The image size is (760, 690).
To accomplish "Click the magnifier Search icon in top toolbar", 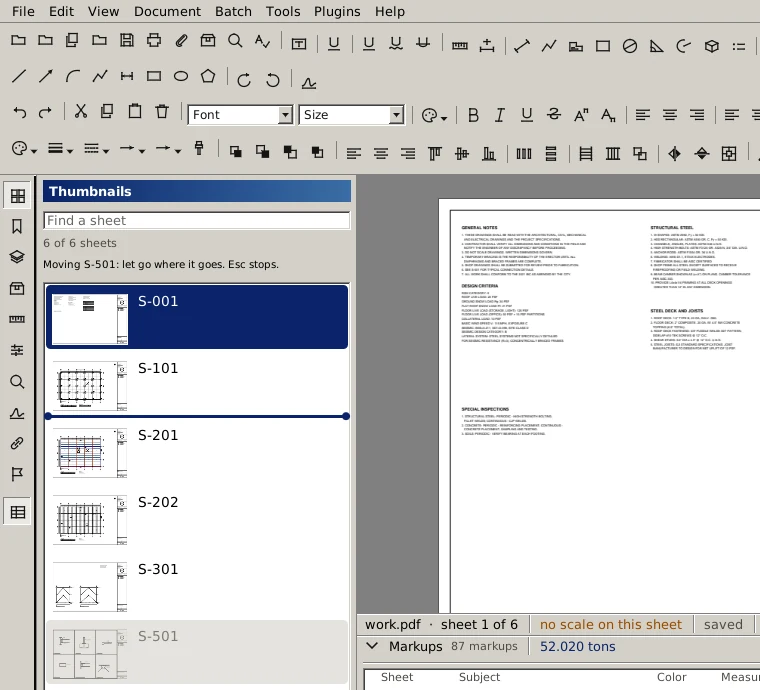I will 235,40.
